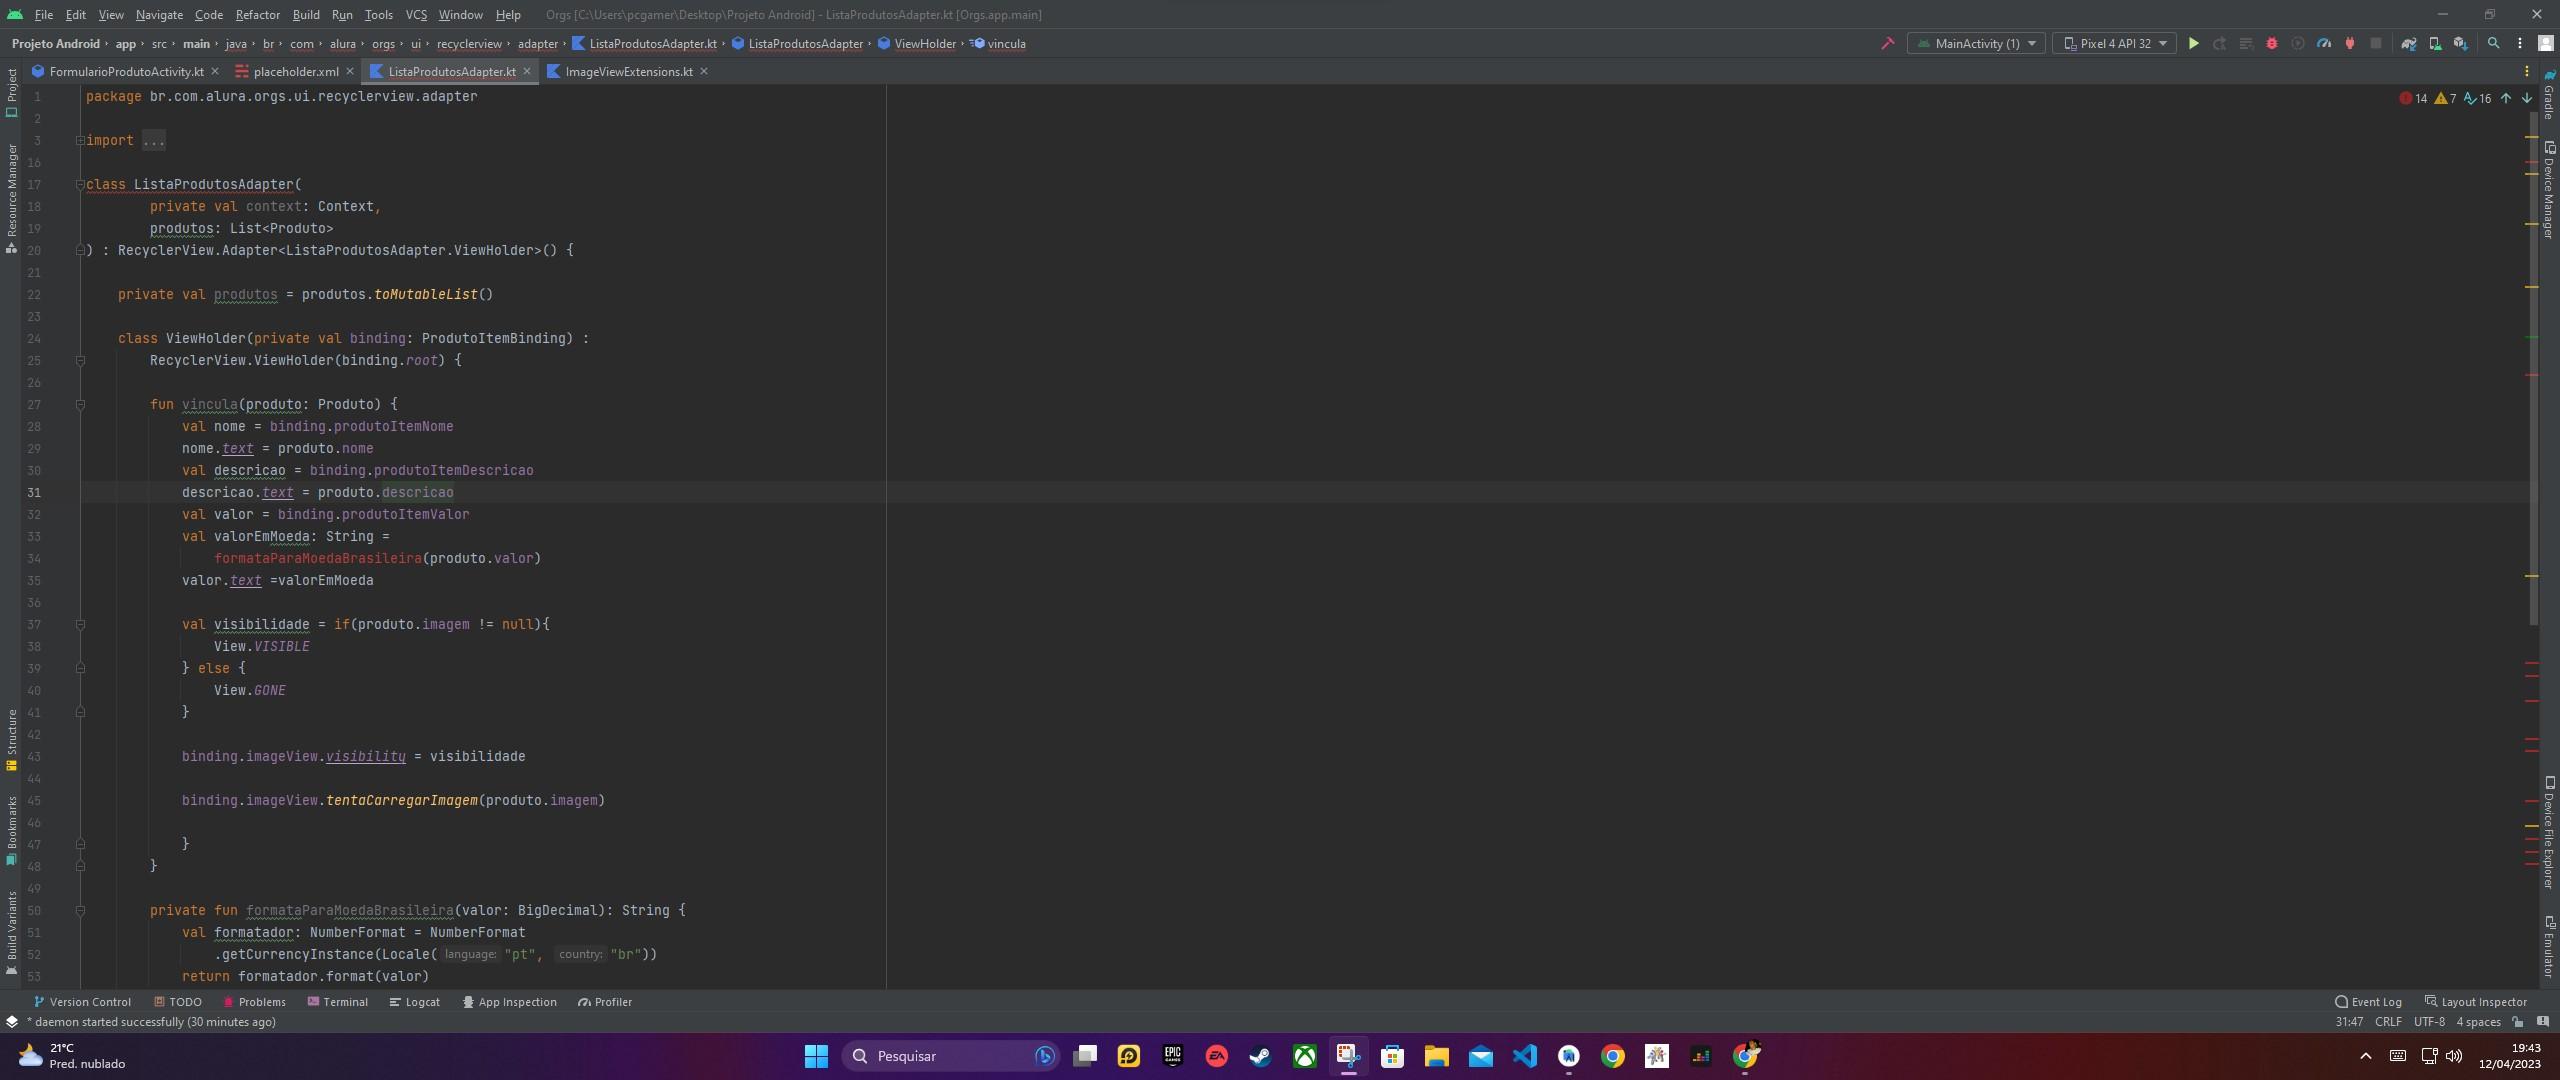Open the Build menu

click(305, 15)
